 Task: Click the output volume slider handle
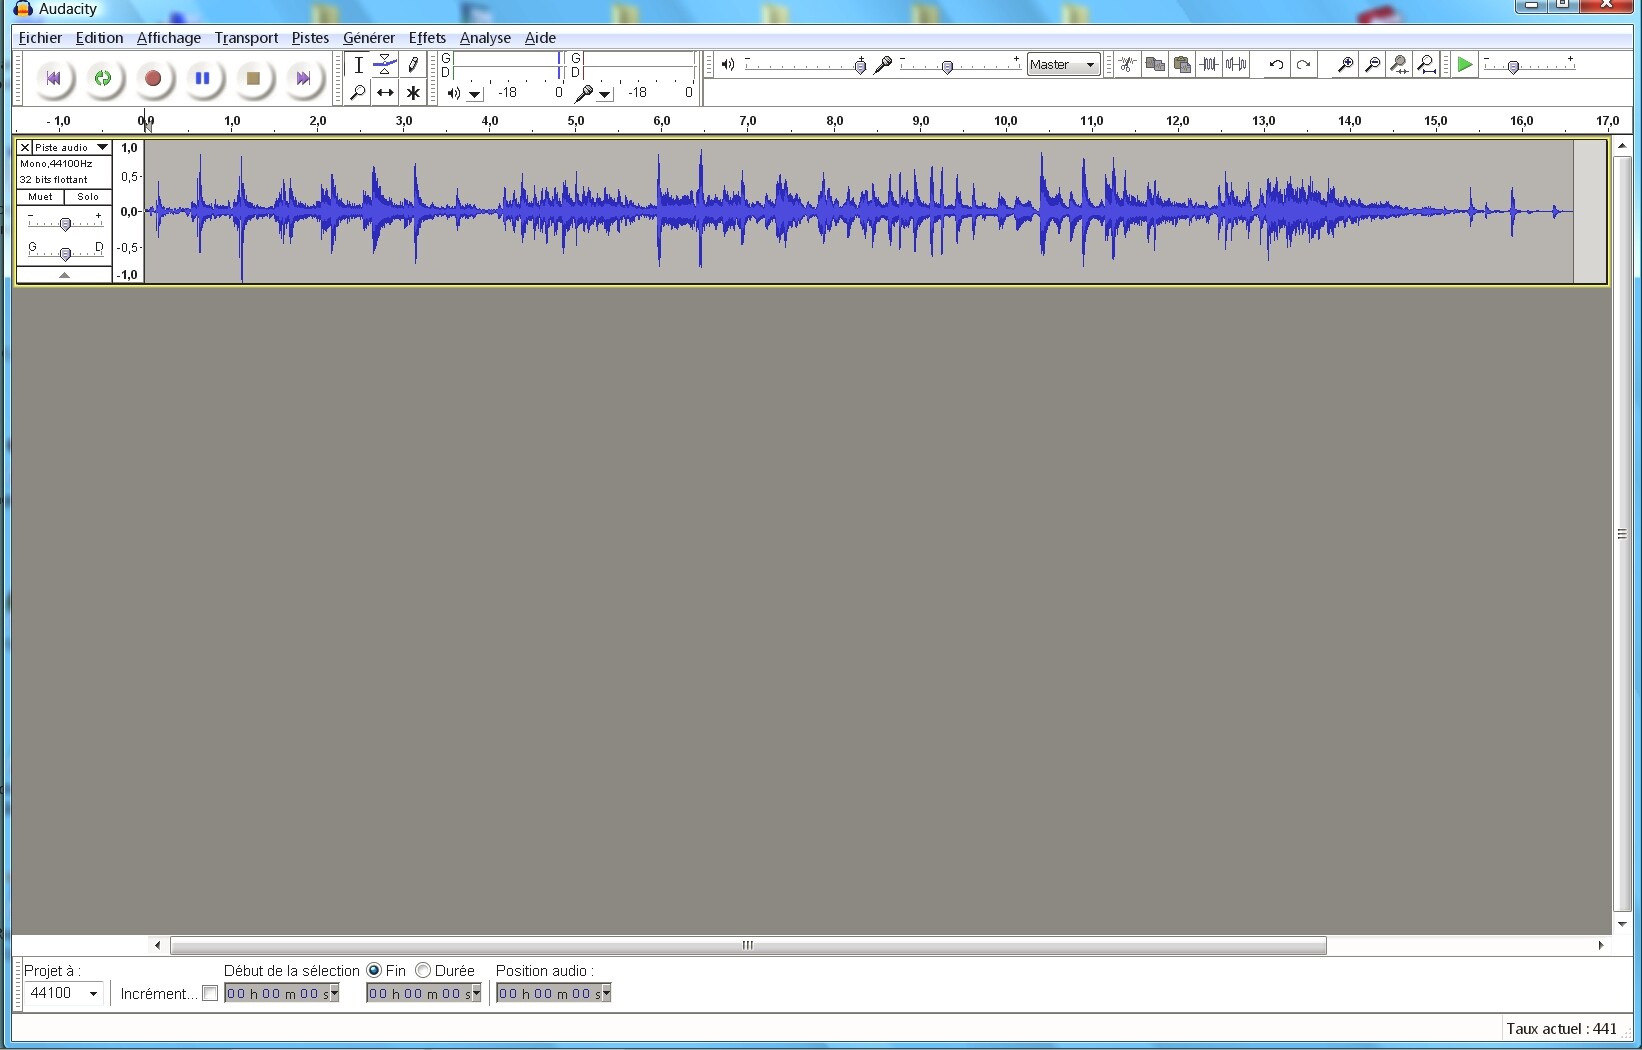coord(860,66)
